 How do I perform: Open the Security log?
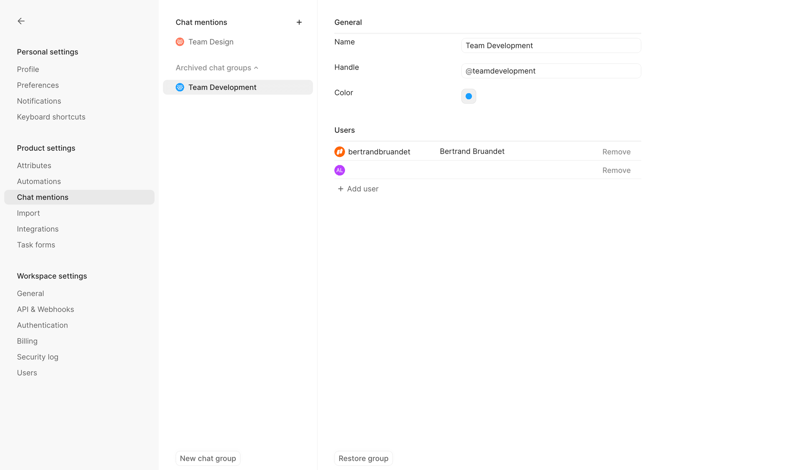tap(38, 357)
